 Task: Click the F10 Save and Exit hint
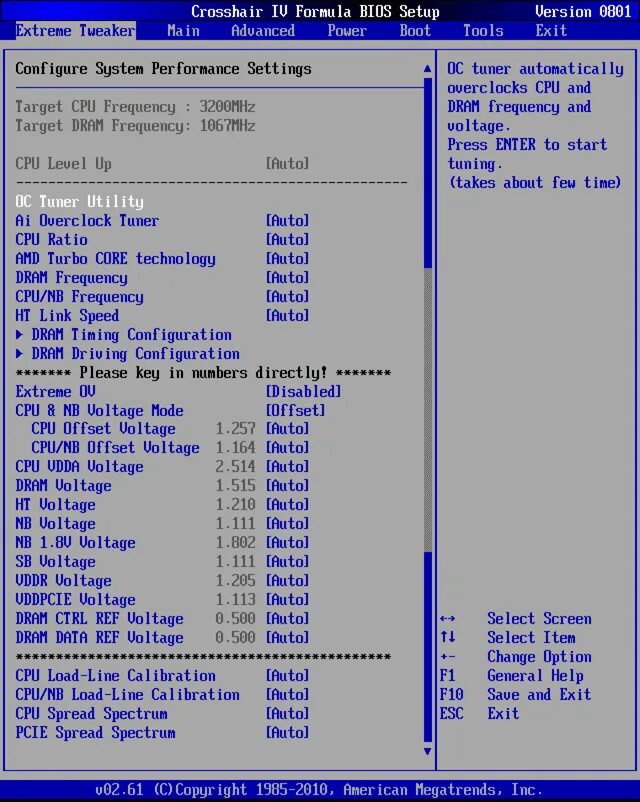pos(515,694)
